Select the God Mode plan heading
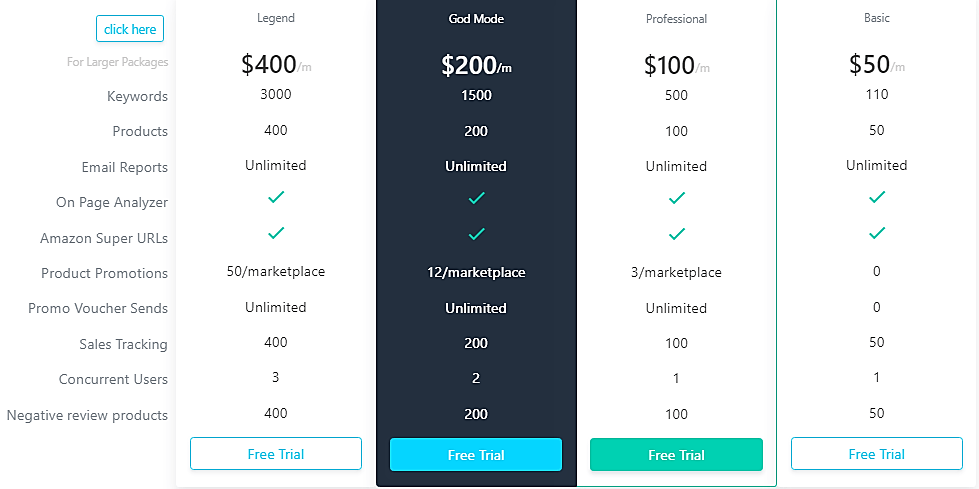The width and height of the screenshot is (979, 489). [x=476, y=19]
